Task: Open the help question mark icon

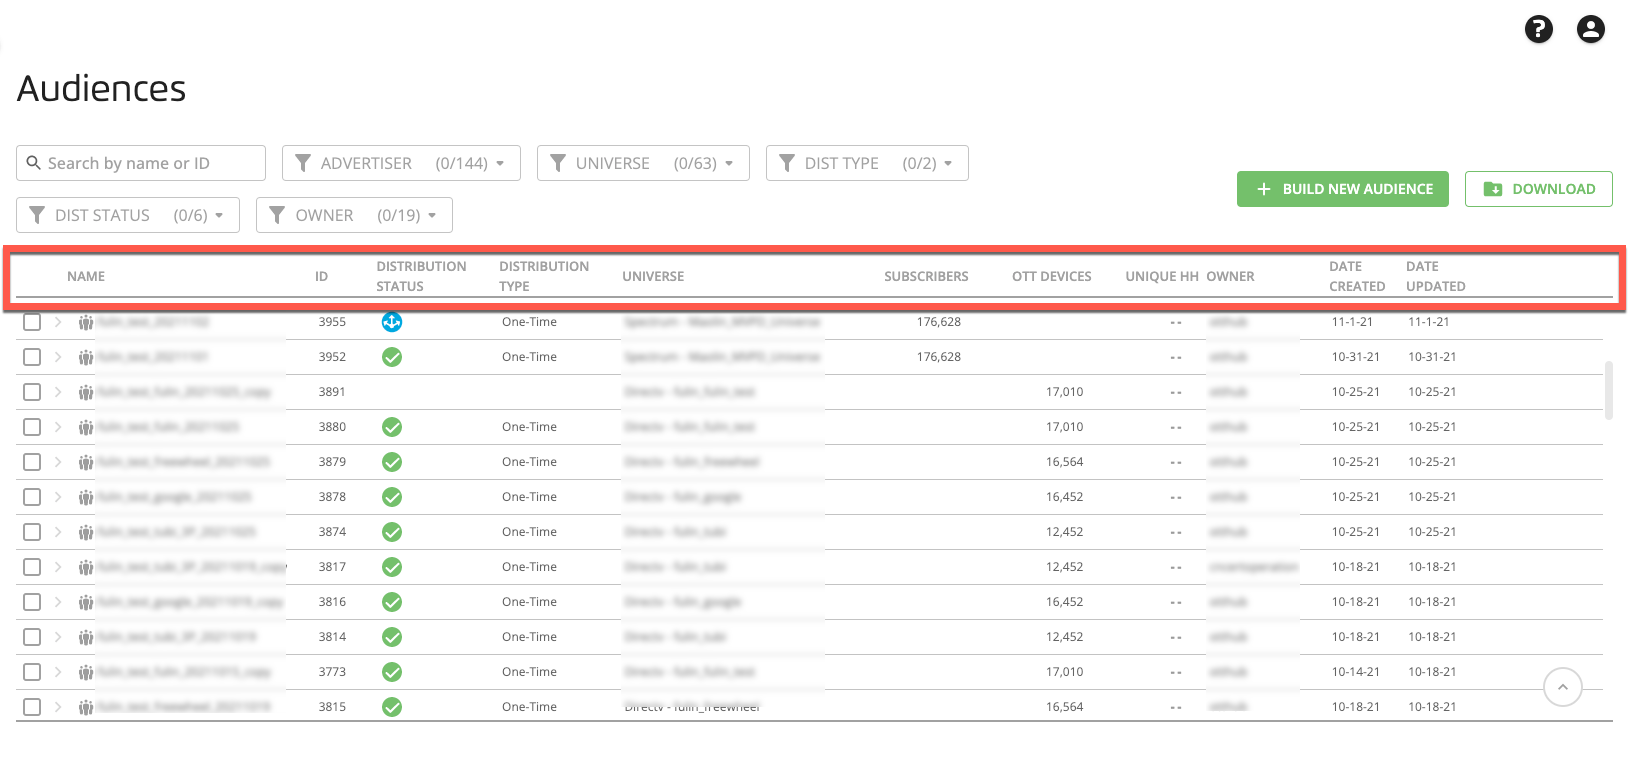Action: pos(1538,30)
